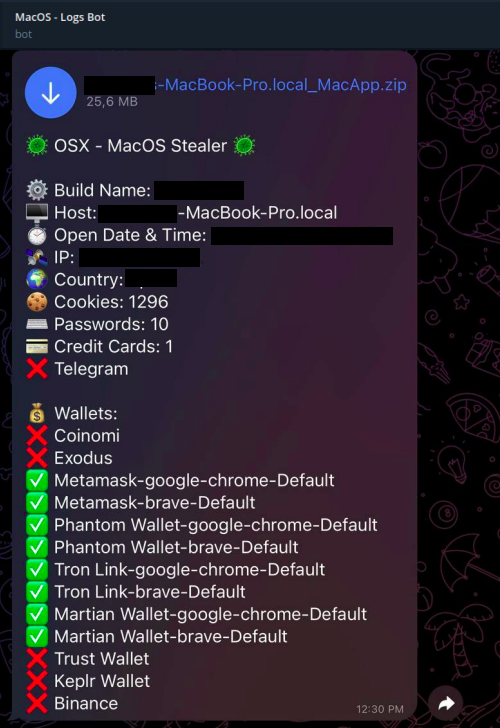This screenshot has width=500, height=728.
Task: Click the credit card emoji icon
Action: click(x=37, y=346)
